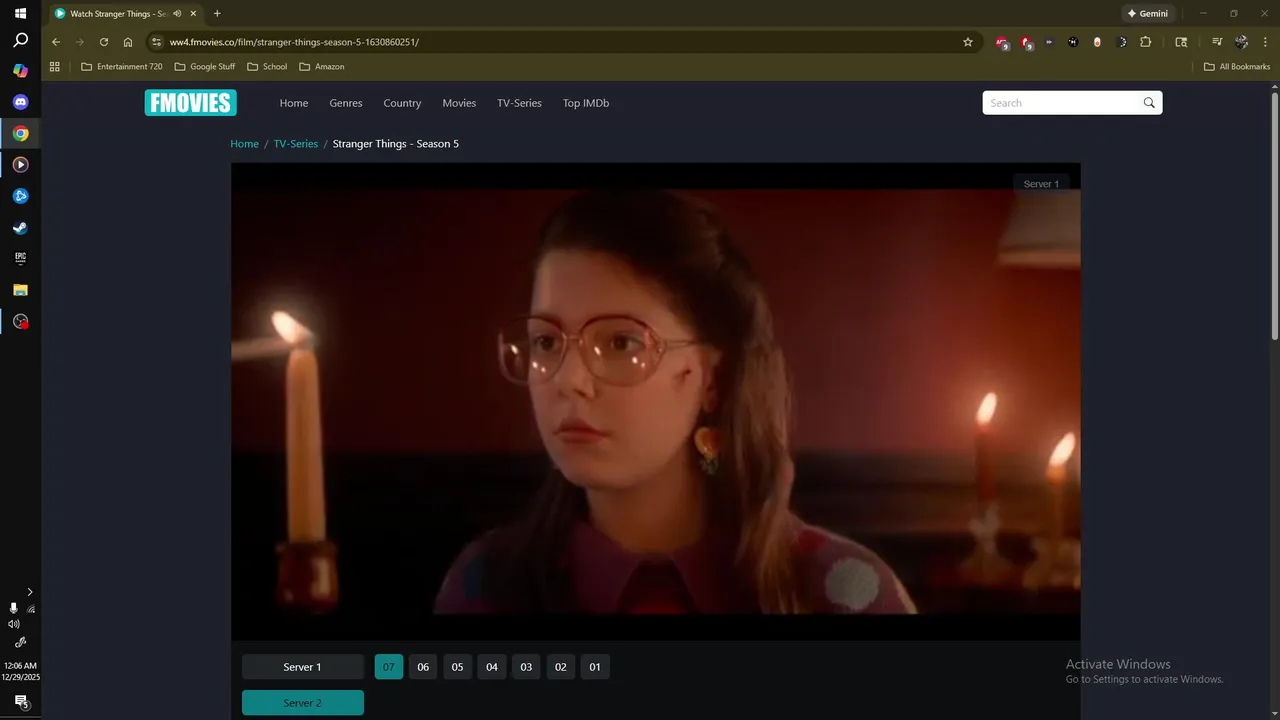Click the FMOVIES logo
Image resolution: width=1280 pixels, height=720 pixels.
[x=190, y=103]
